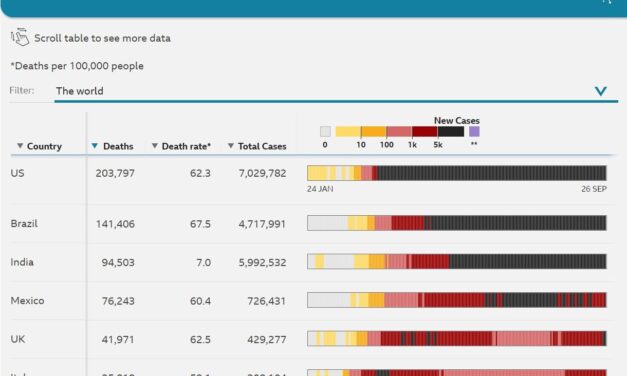Sort table by Country column
The width and height of the screenshot is (627, 376).
(40, 146)
